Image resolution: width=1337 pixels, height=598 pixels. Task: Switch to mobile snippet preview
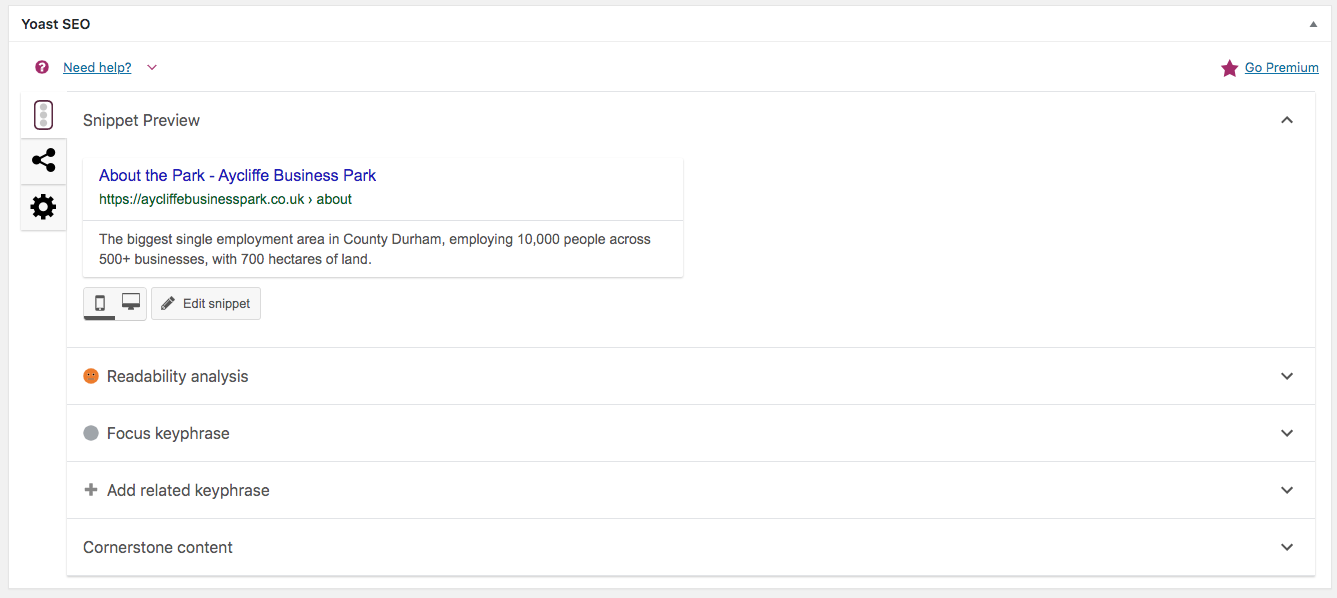[100, 303]
